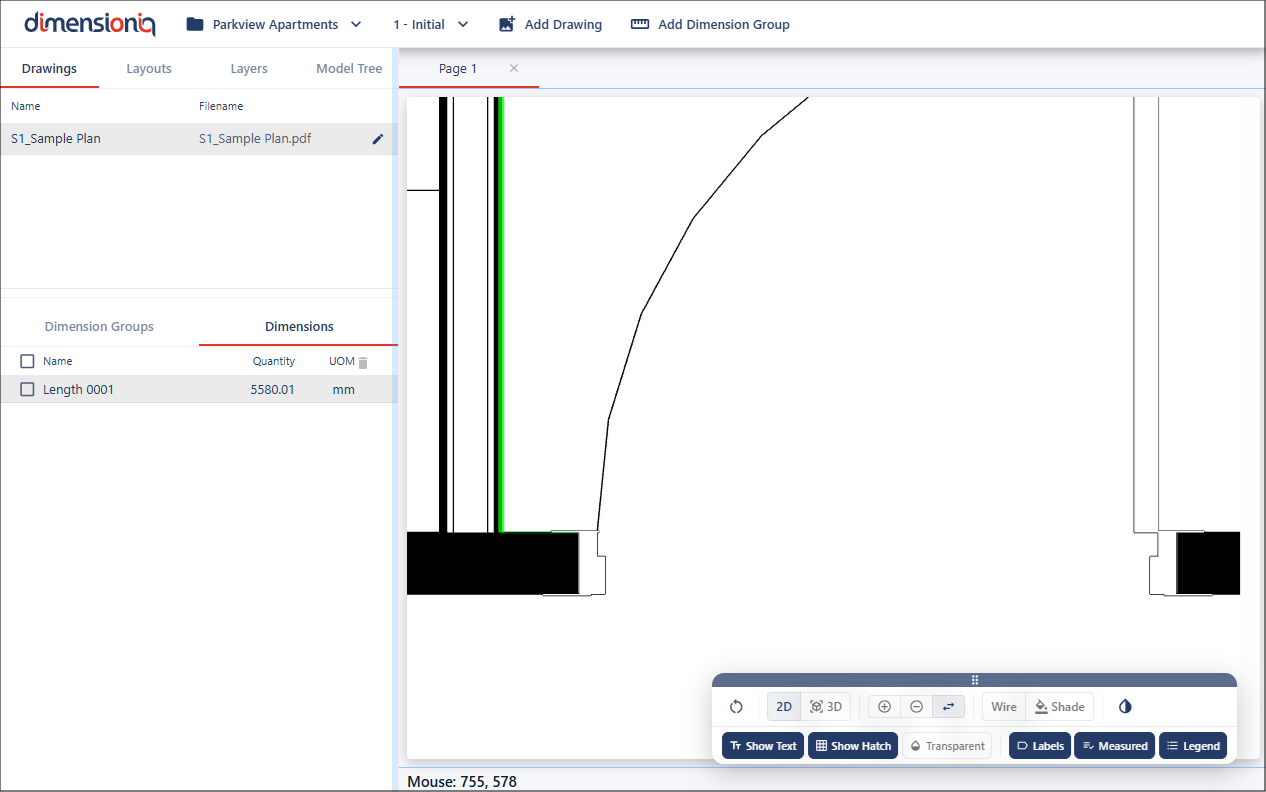Click Add Dimension Group button
The image size is (1266, 792).
710,24
